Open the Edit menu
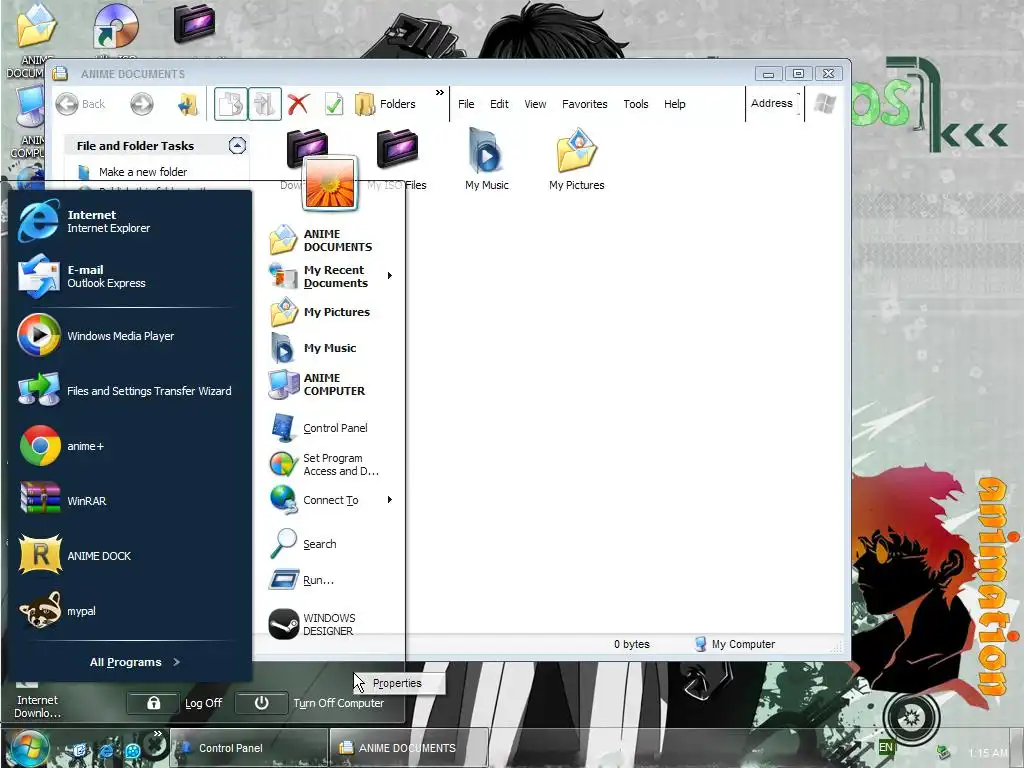The width and height of the screenshot is (1024, 768). pos(499,104)
